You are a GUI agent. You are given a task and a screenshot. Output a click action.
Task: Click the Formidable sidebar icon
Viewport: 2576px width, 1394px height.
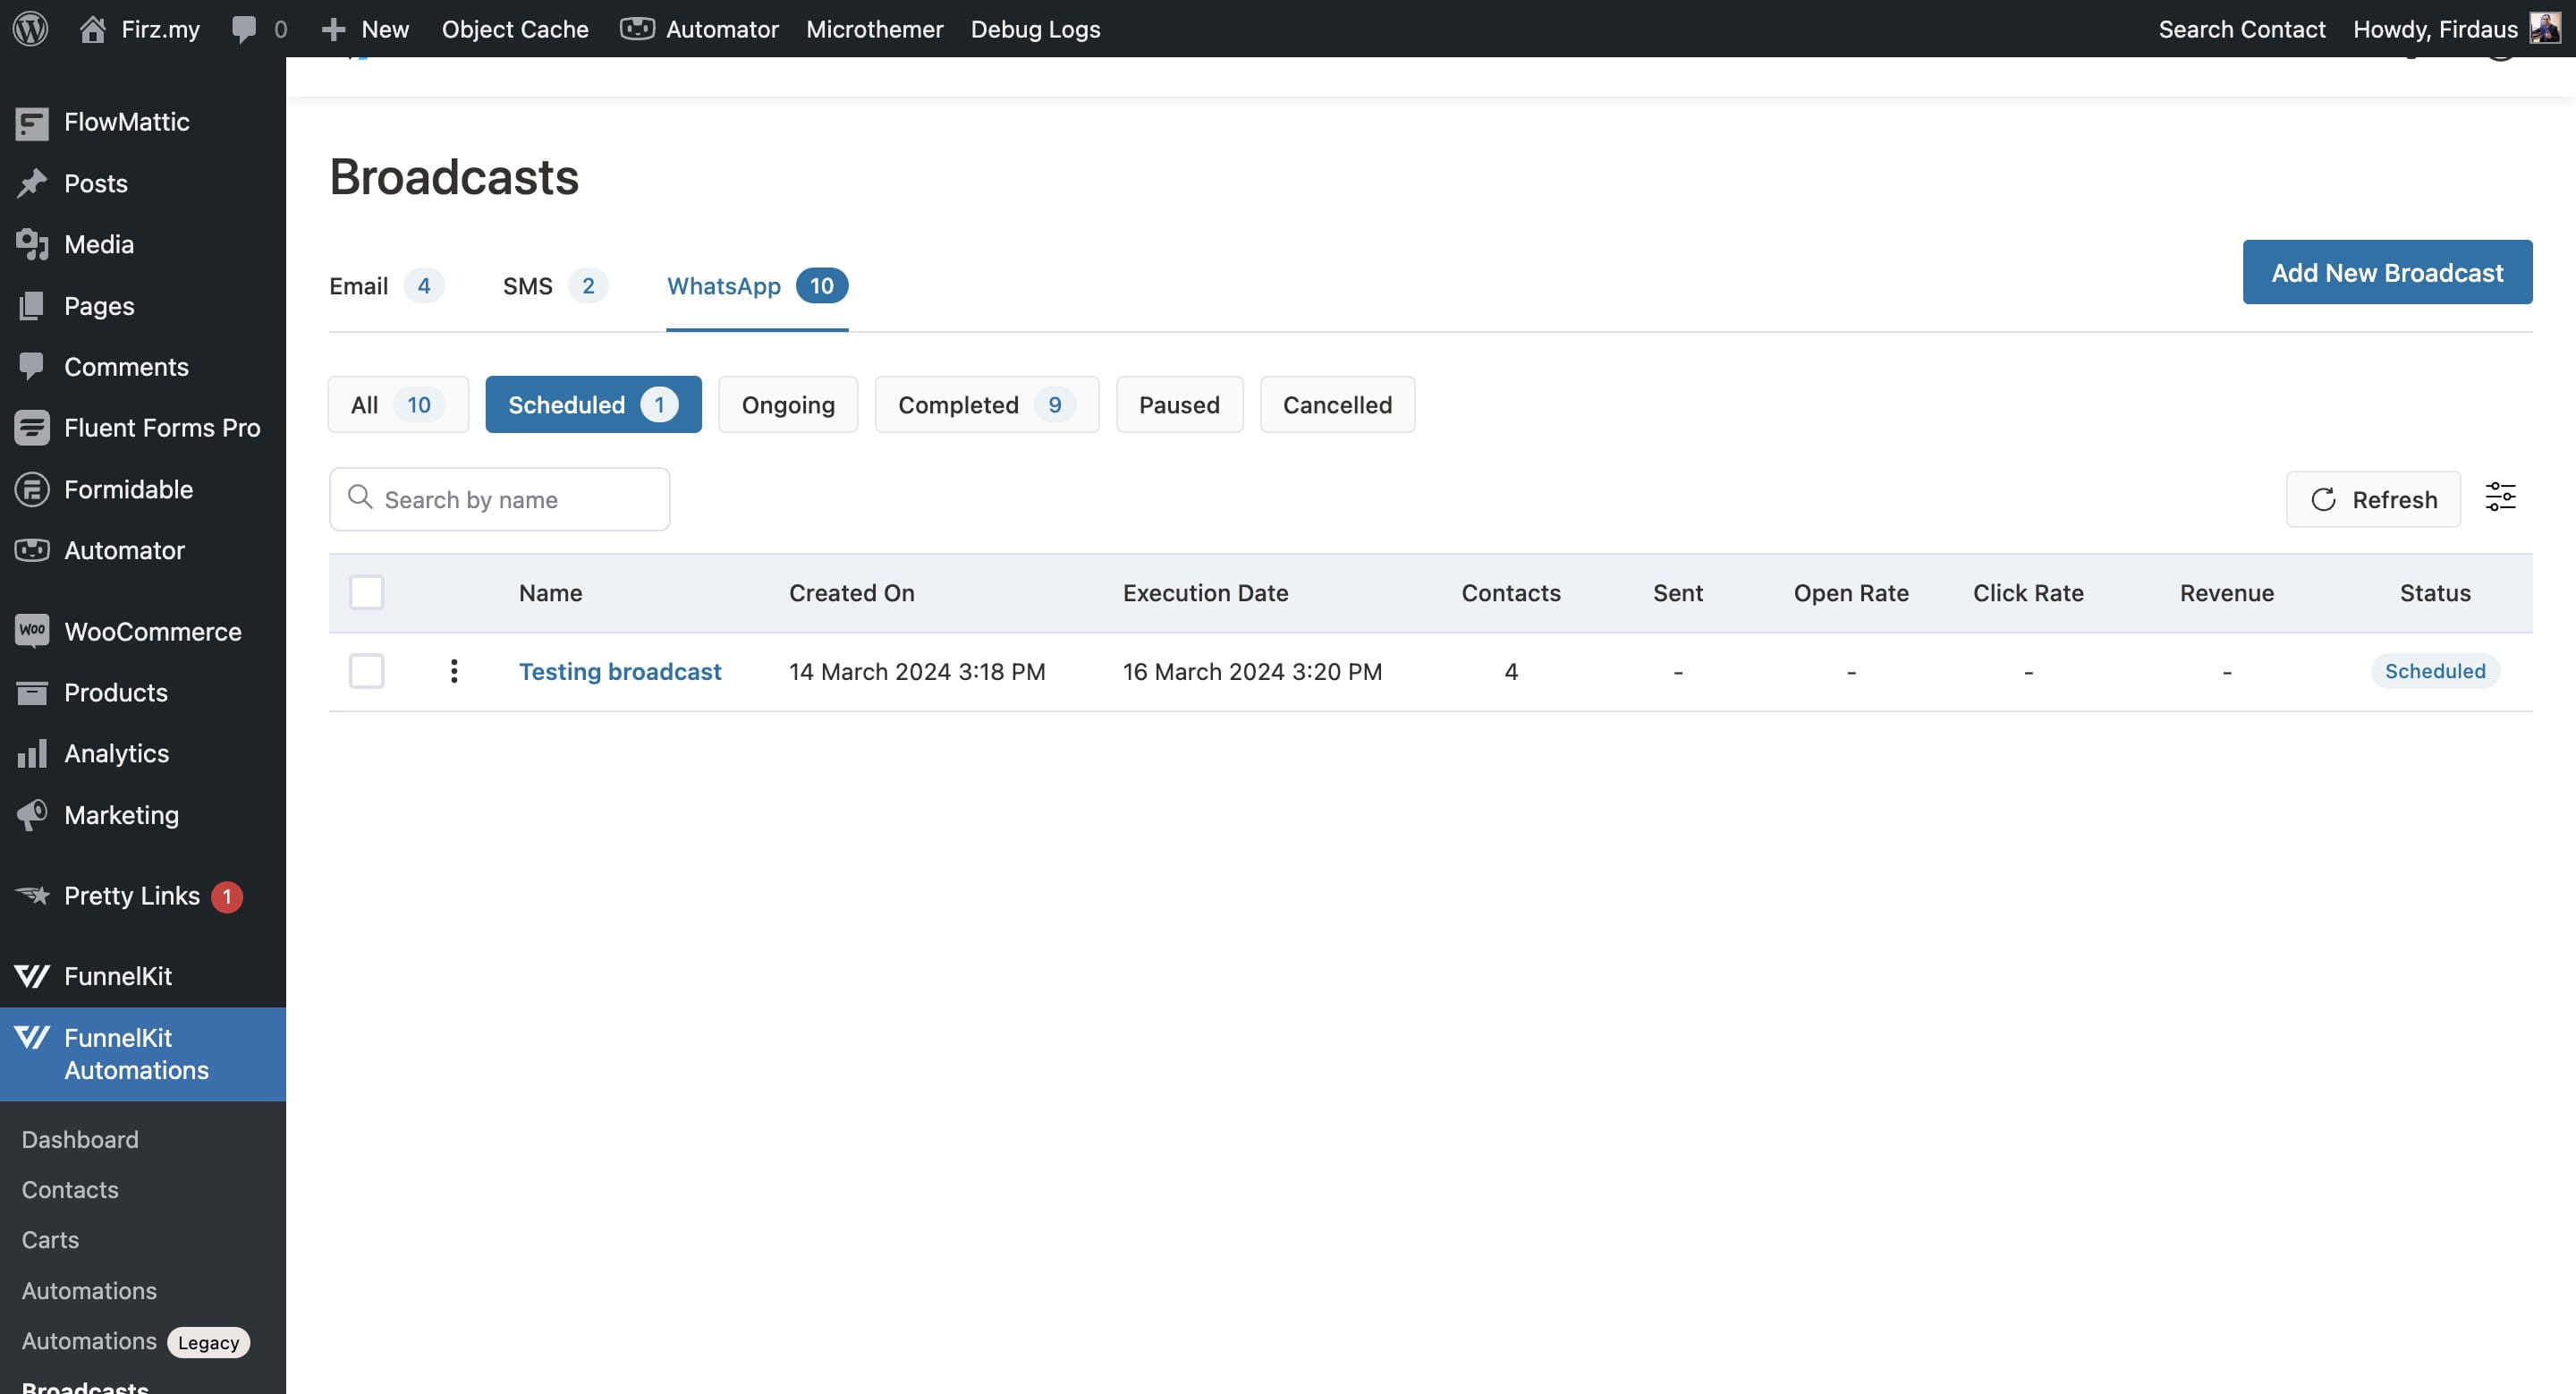32,489
